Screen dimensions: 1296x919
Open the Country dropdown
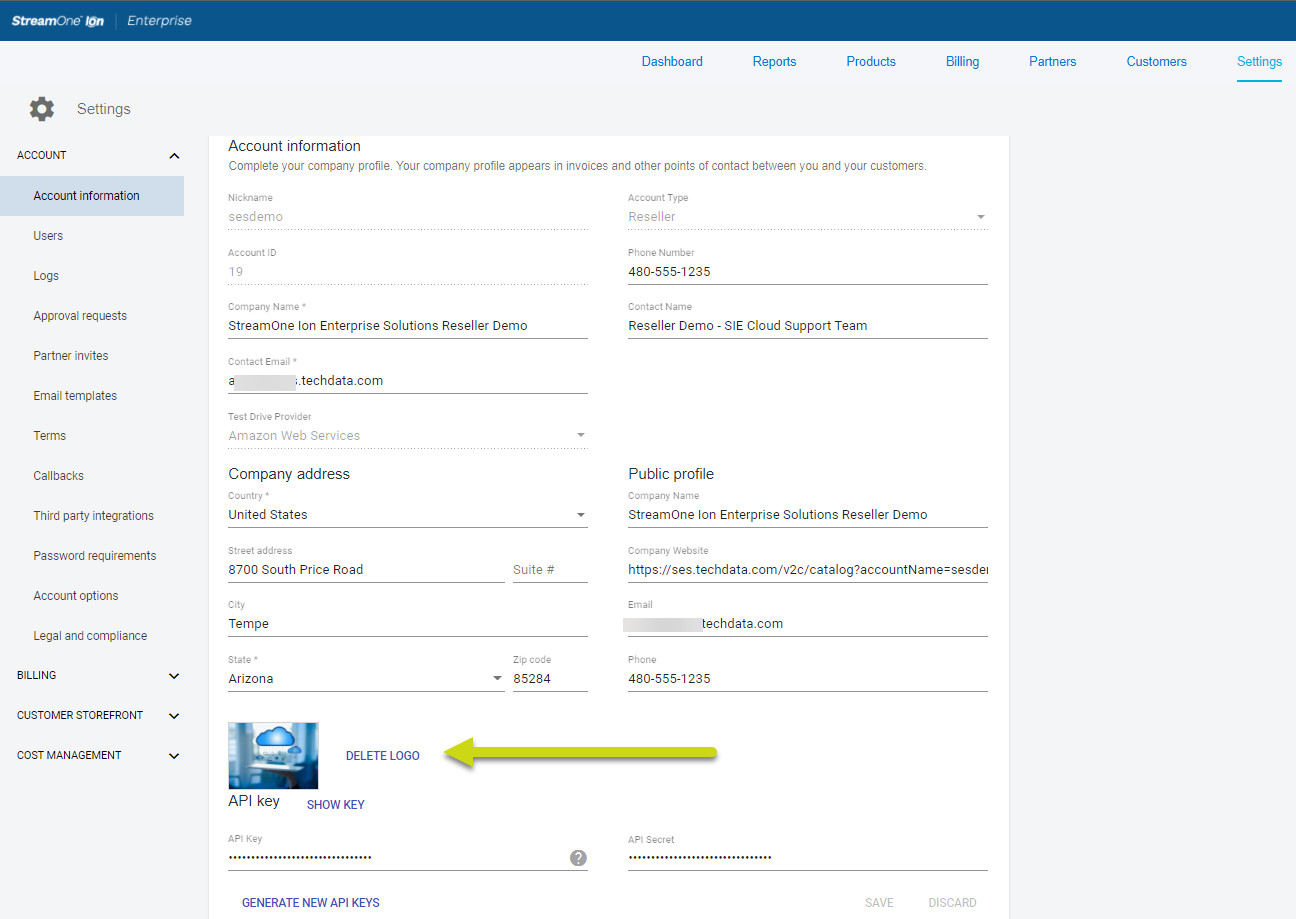pos(408,515)
